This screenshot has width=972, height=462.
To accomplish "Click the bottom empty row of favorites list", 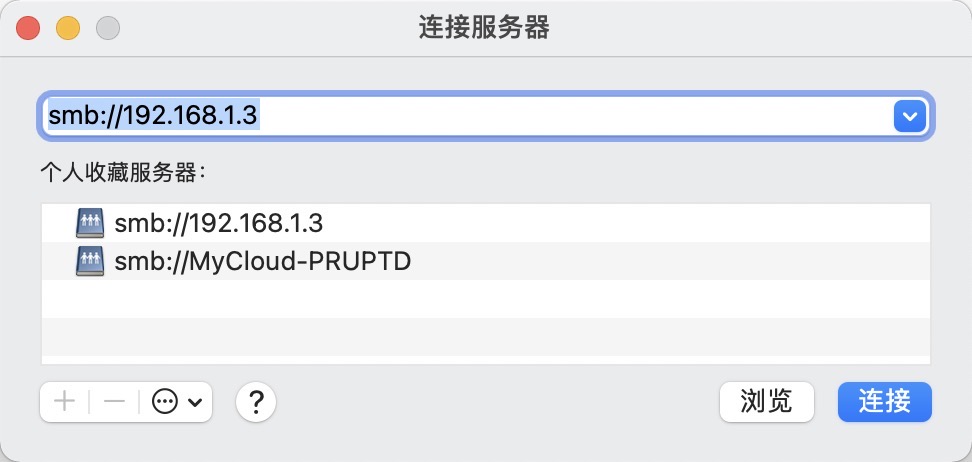I will click(486, 337).
